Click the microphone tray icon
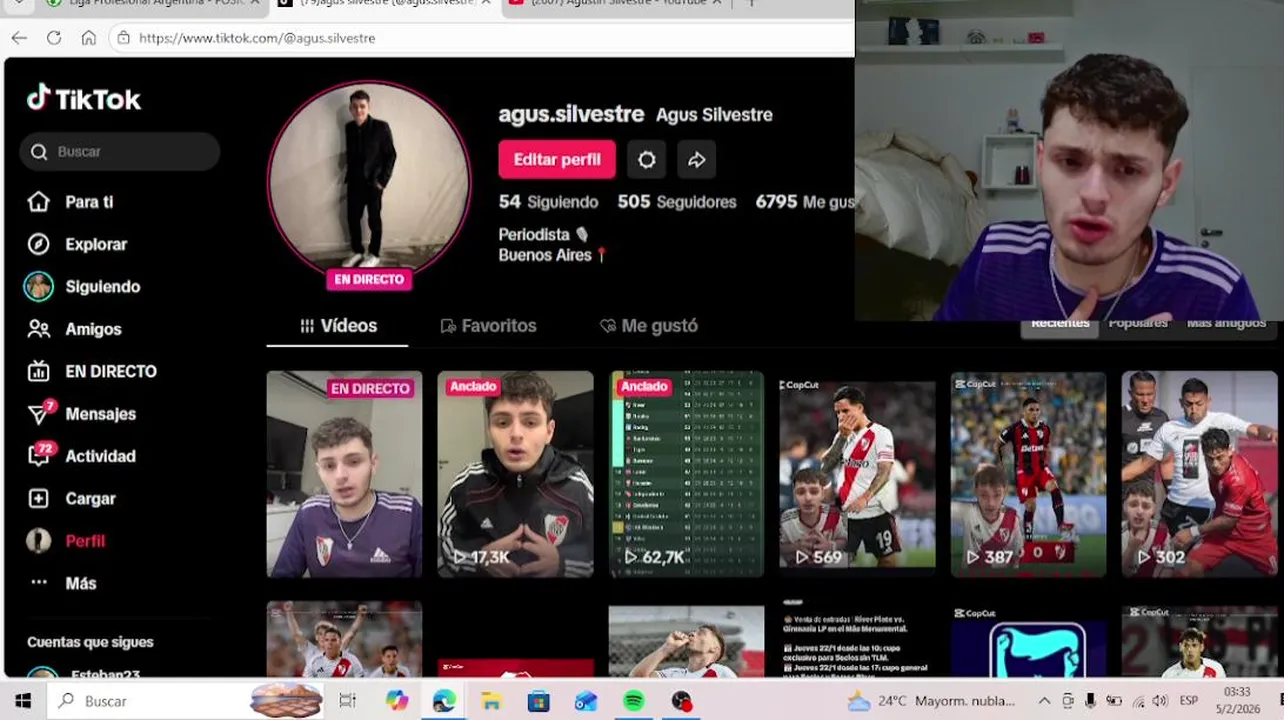The height and width of the screenshot is (720, 1284). [1091, 701]
